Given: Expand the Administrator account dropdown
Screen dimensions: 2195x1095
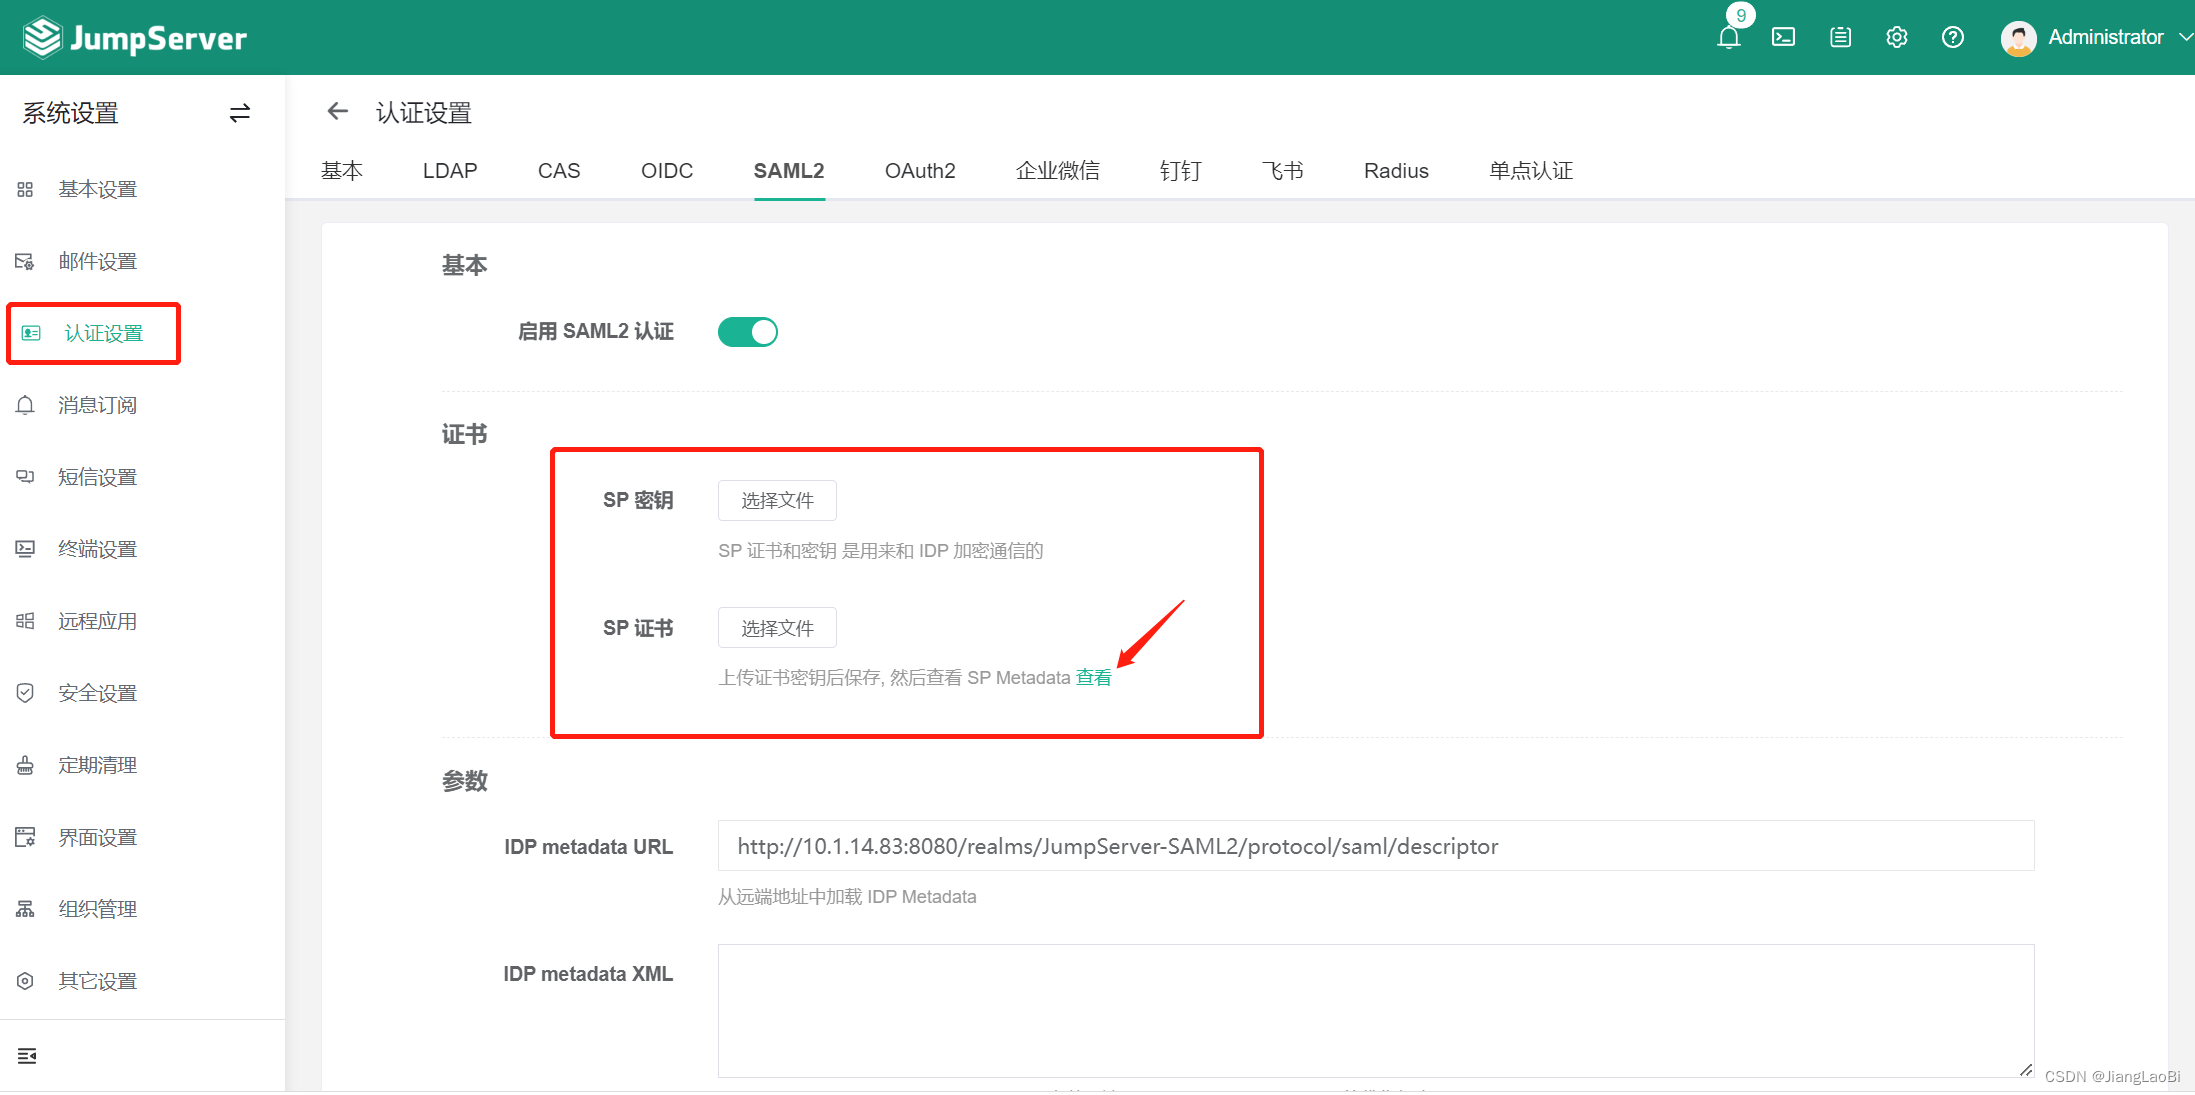Looking at the screenshot, I should [x=2110, y=37].
